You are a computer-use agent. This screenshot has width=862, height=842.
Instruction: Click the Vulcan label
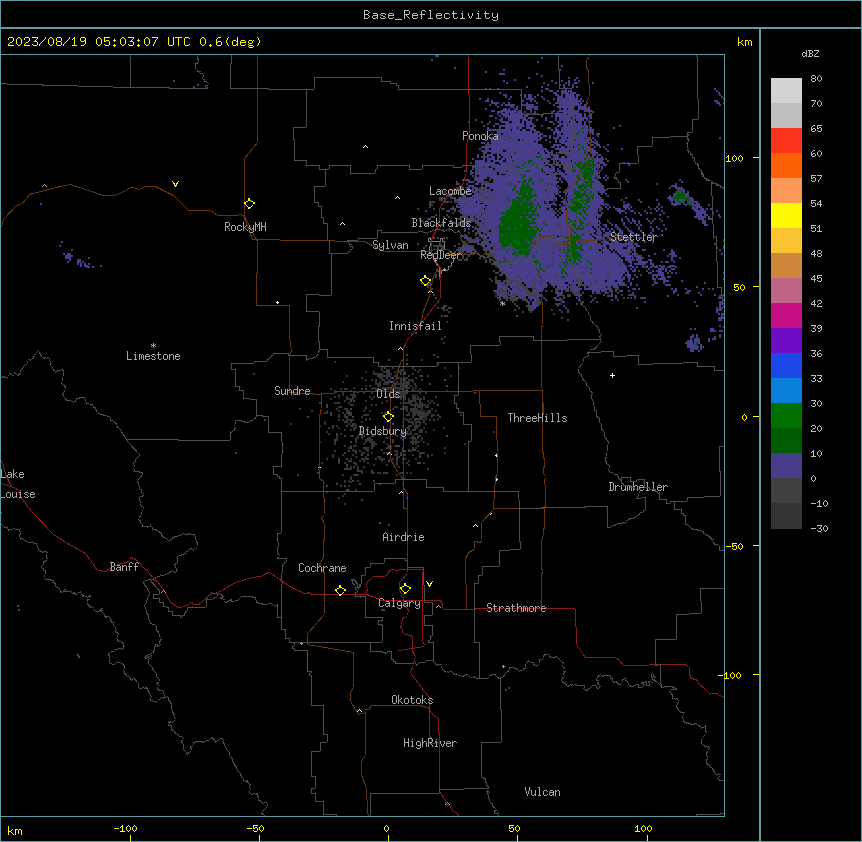coord(542,792)
